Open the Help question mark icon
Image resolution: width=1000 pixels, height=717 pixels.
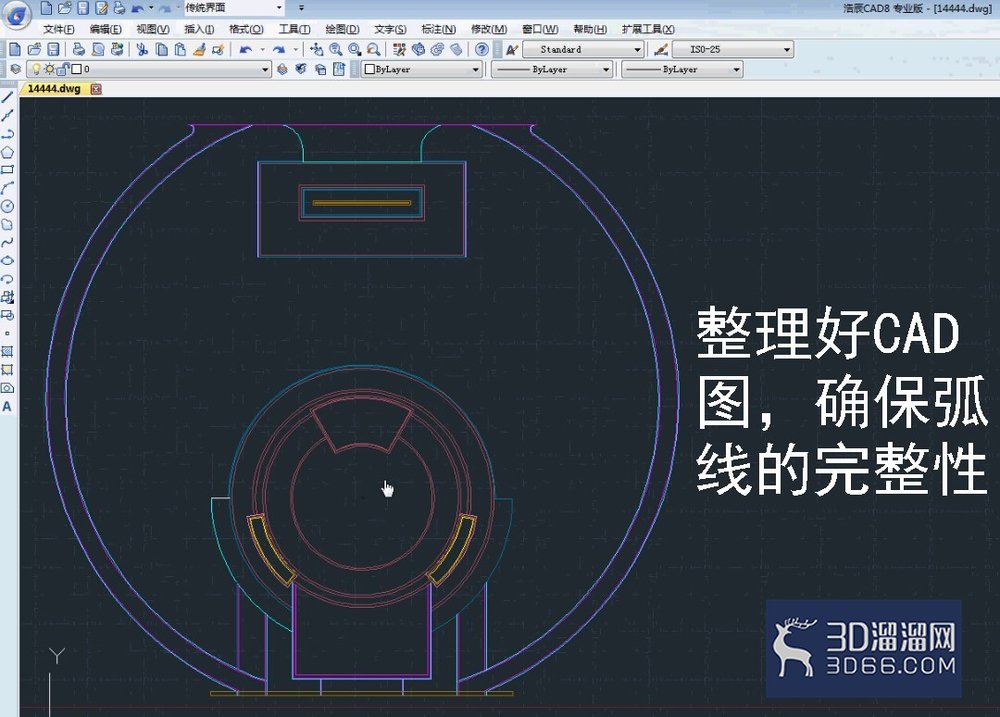click(482, 49)
